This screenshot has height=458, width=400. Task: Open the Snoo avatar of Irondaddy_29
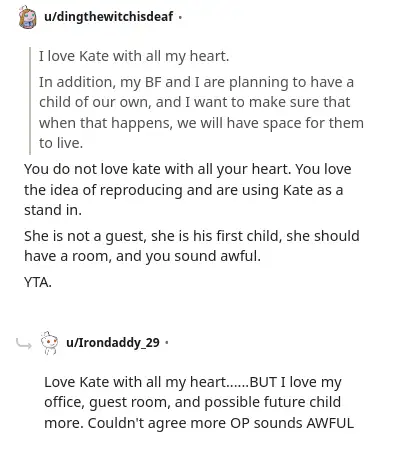coord(49,342)
